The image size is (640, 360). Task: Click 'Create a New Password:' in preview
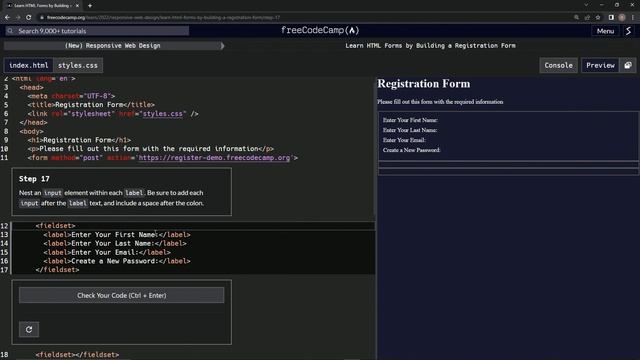click(x=411, y=150)
